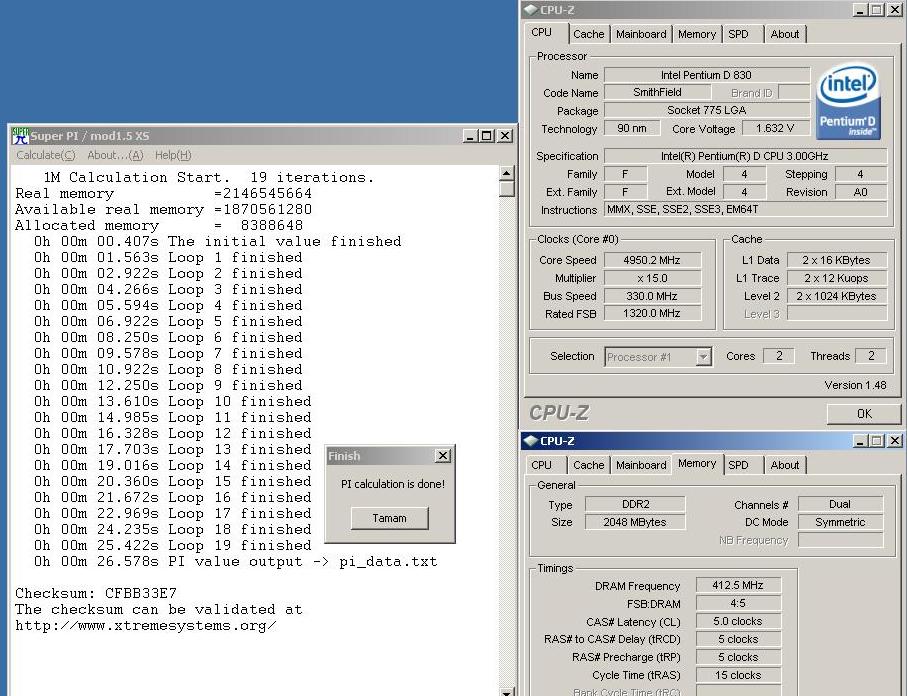Click the Rated FSB value 1320.0 MHz

pyautogui.click(x=652, y=314)
